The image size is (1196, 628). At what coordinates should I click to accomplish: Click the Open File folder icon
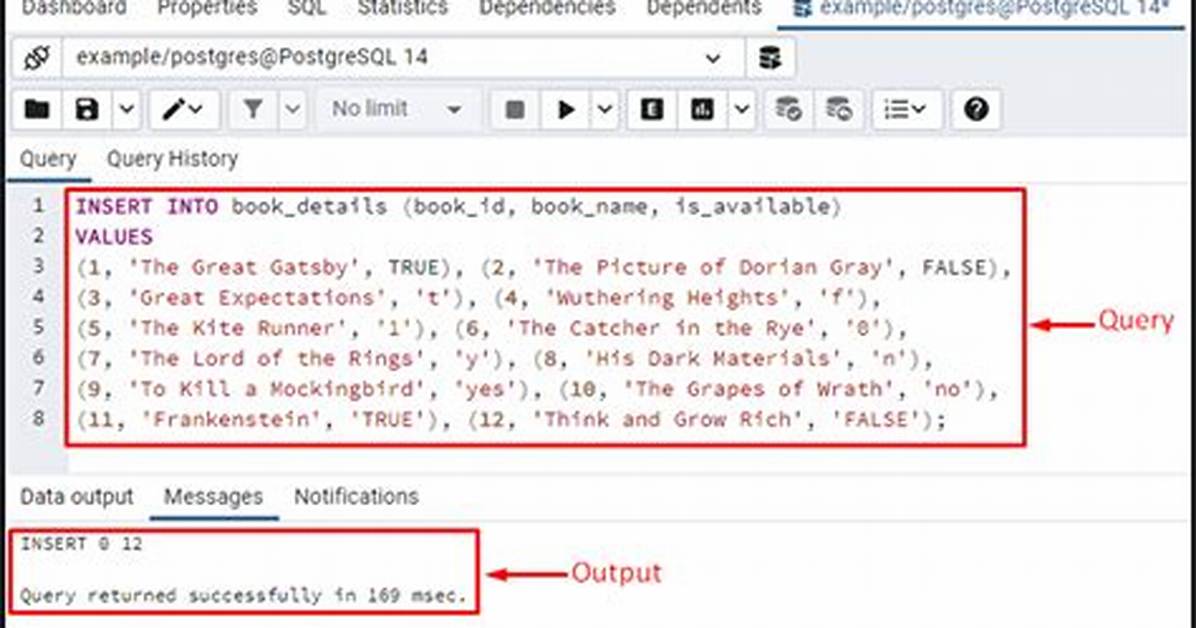tap(37, 110)
